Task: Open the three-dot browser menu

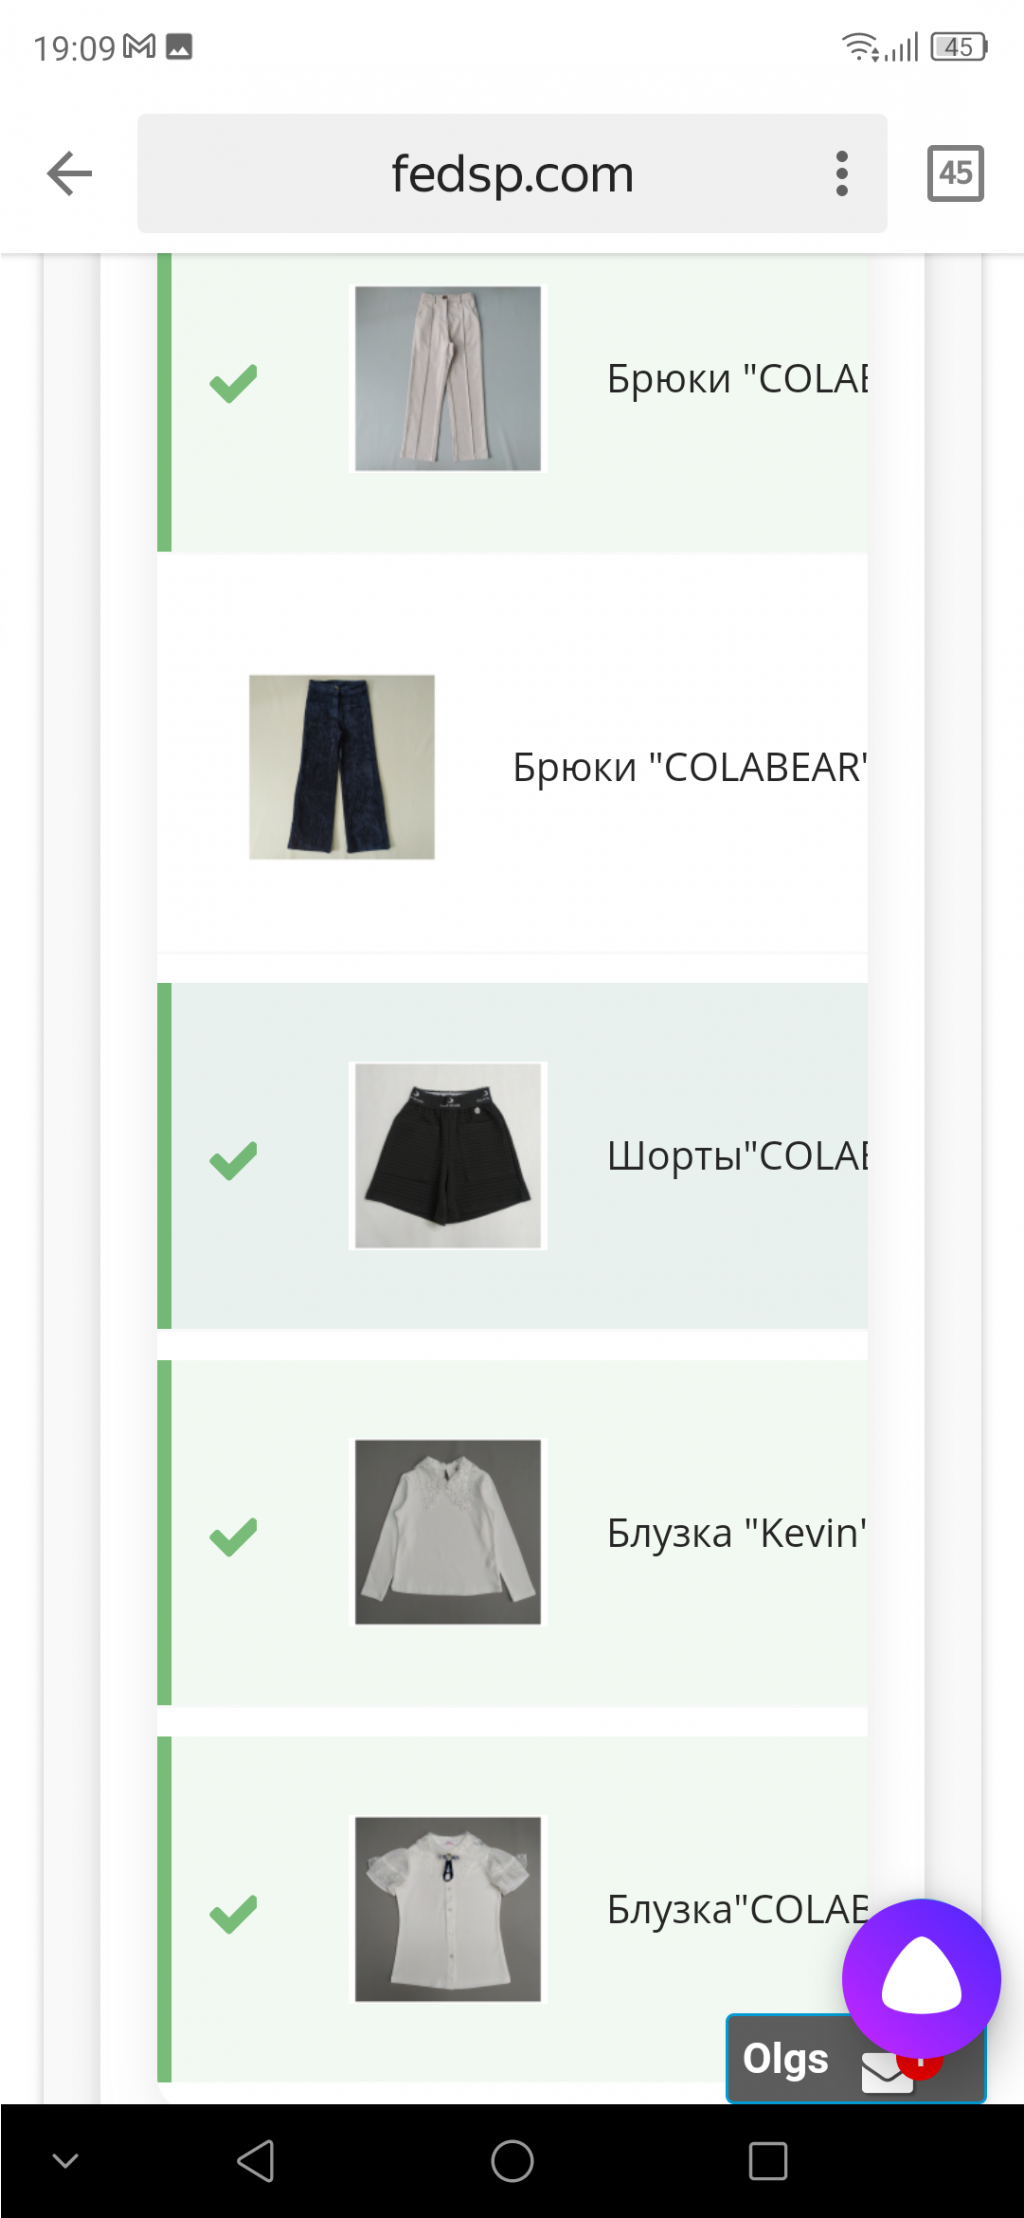Action: point(842,174)
